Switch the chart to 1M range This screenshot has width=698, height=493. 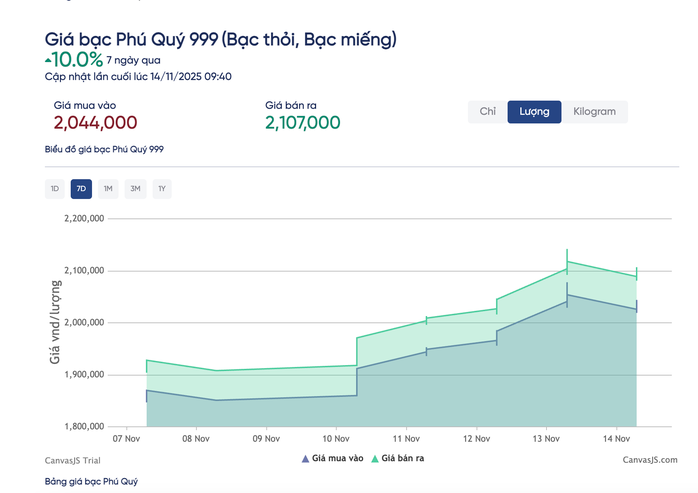click(x=108, y=188)
